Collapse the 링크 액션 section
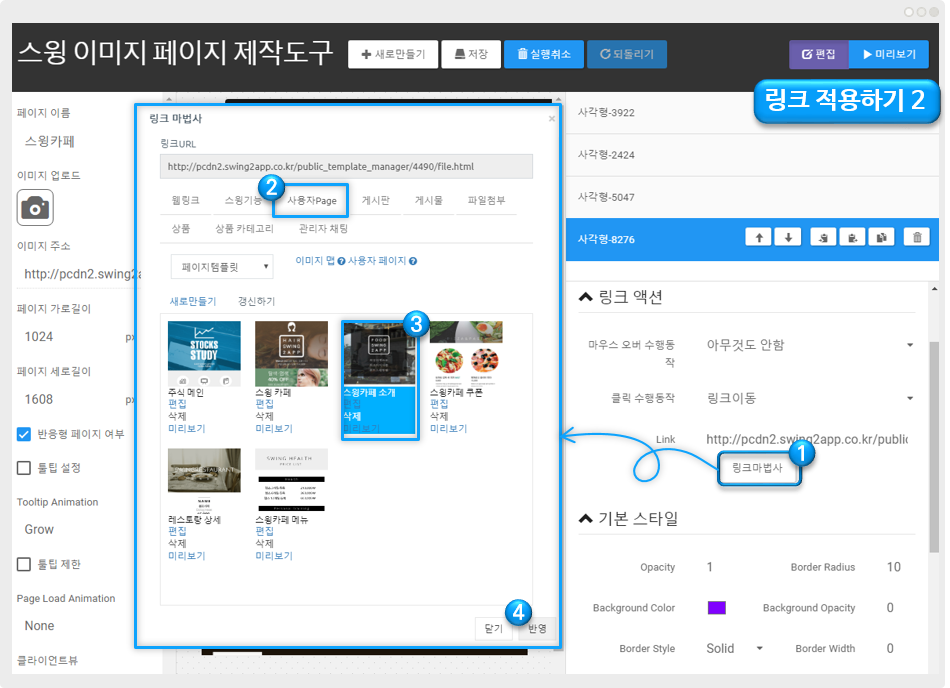The height and width of the screenshot is (688, 950). point(585,297)
